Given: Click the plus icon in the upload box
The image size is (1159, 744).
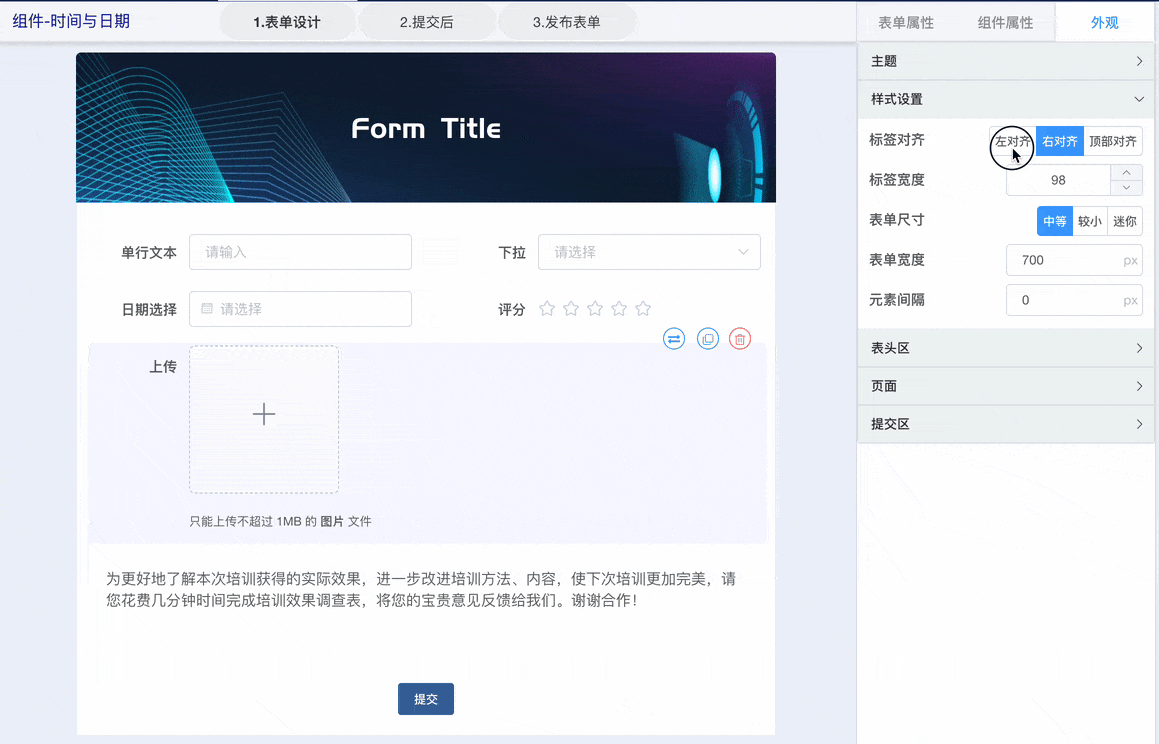Looking at the screenshot, I should [264, 414].
